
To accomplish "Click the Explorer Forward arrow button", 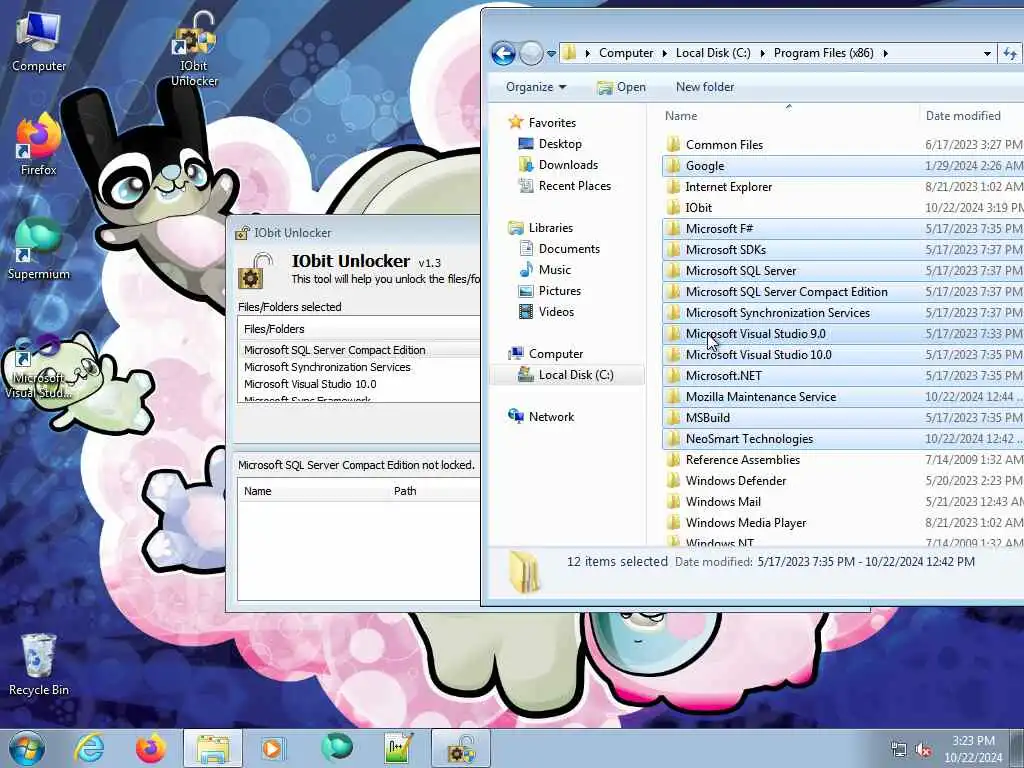I will (531, 53).
